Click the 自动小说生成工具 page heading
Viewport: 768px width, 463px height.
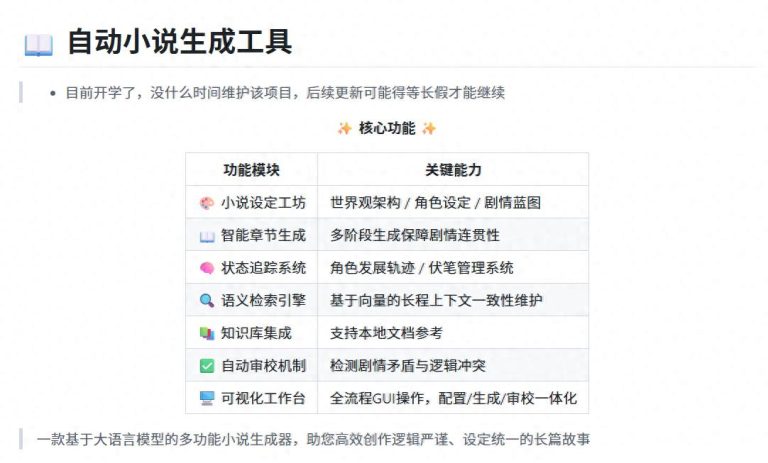pos(179,43)
